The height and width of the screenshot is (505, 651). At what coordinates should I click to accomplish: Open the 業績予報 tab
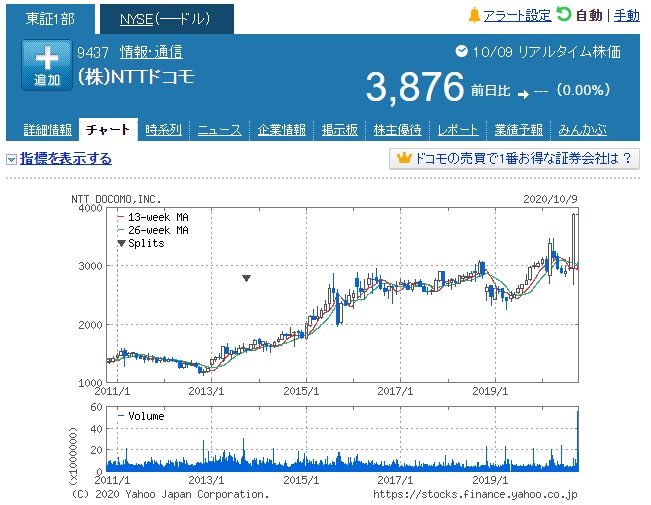click(x=518, y=130)
